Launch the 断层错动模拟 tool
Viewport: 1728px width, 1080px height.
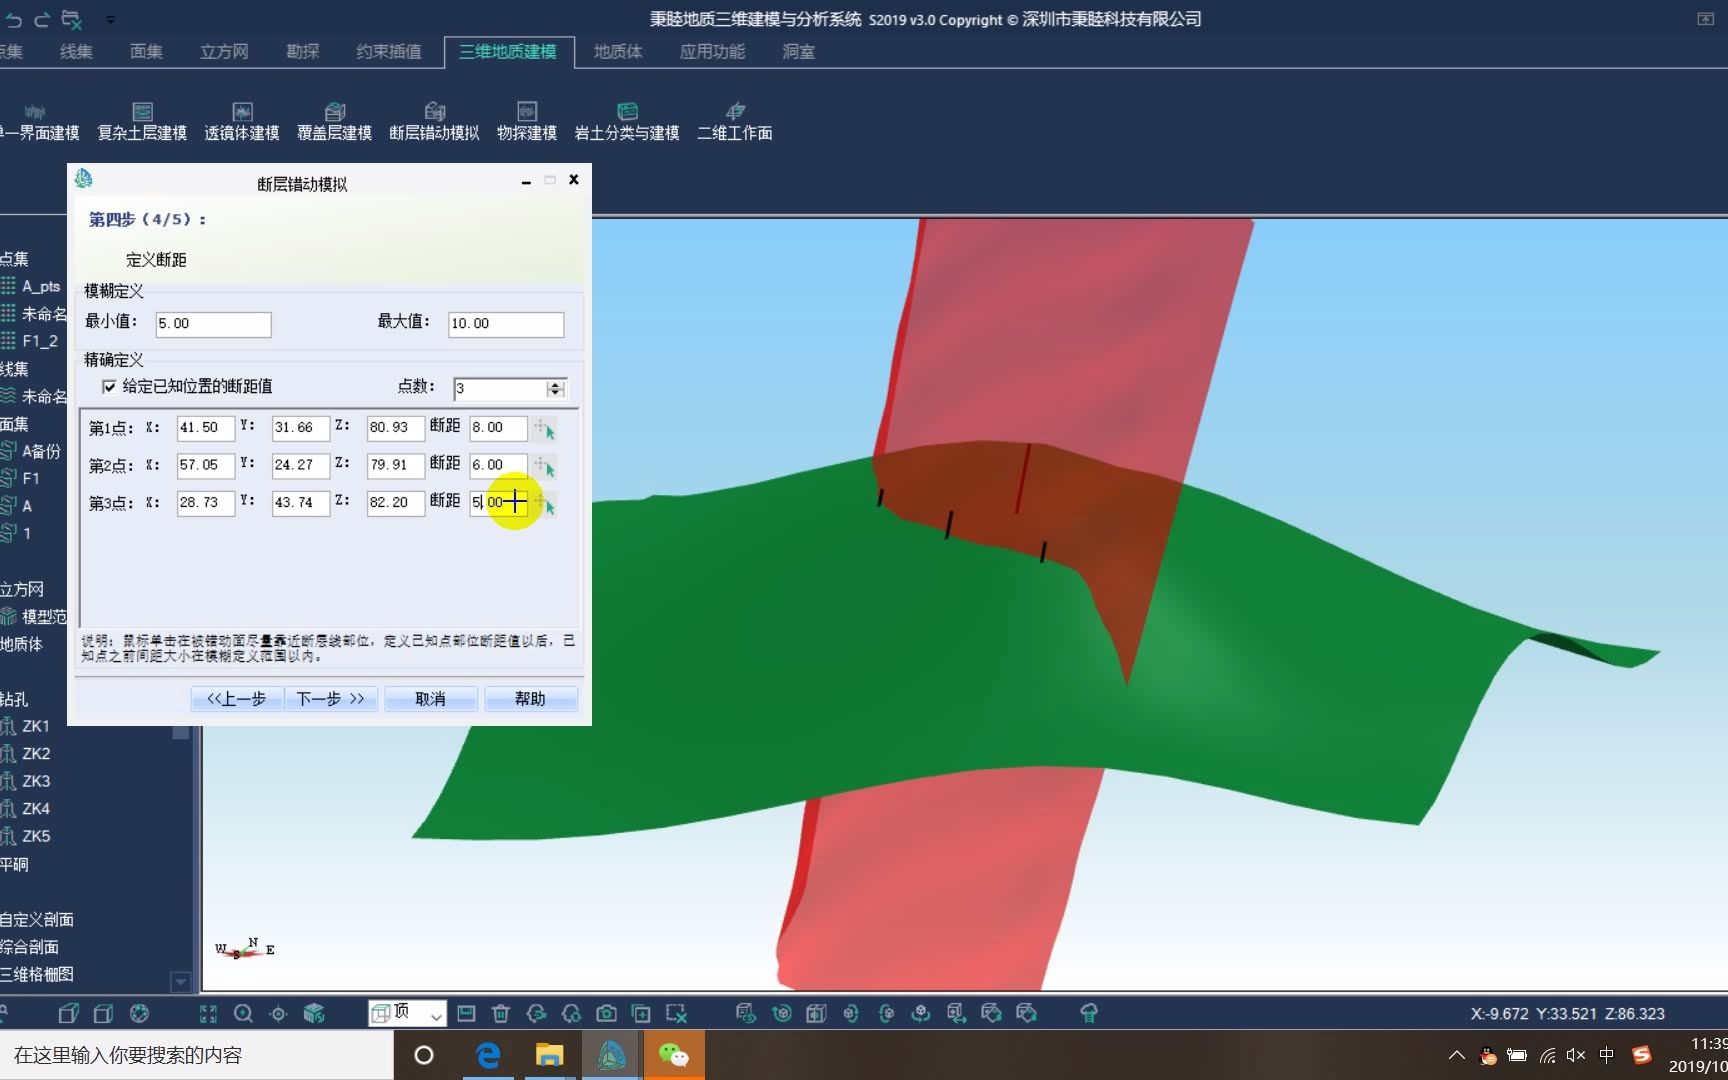click(434, 119)
